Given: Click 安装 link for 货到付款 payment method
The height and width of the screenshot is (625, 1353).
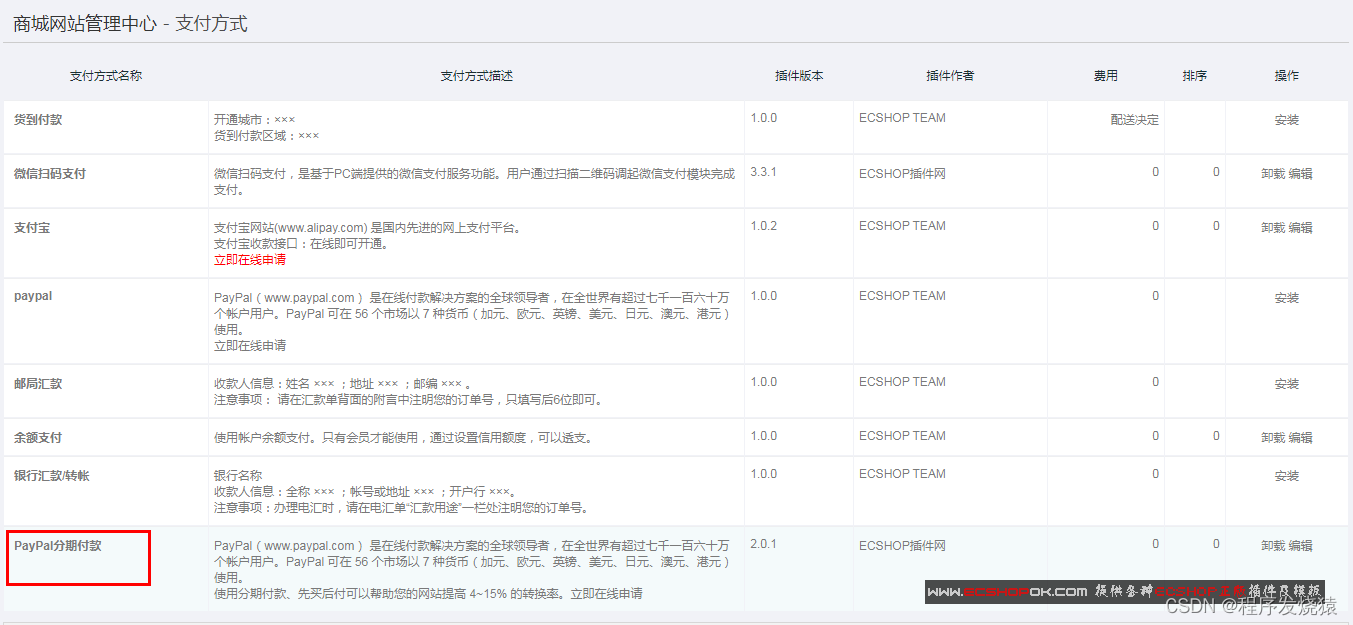Looking at the screenshot, I should pos(1286,117).
